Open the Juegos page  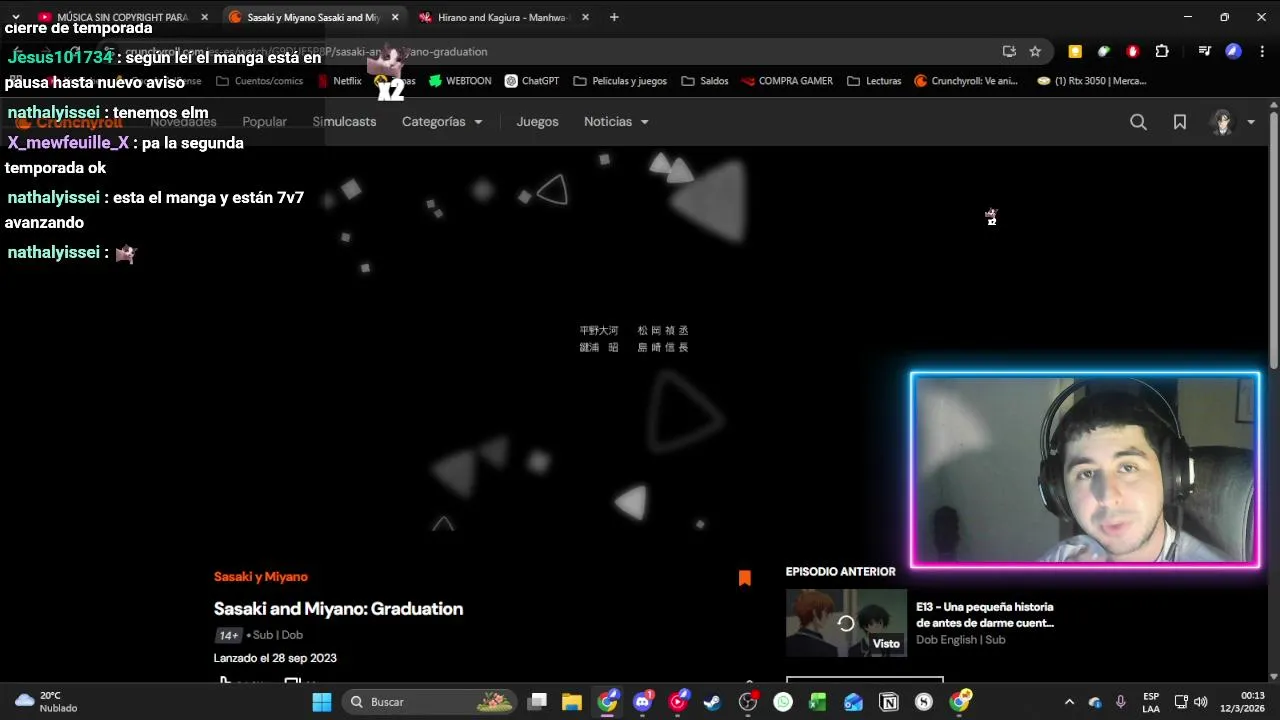tap(537, 122)
